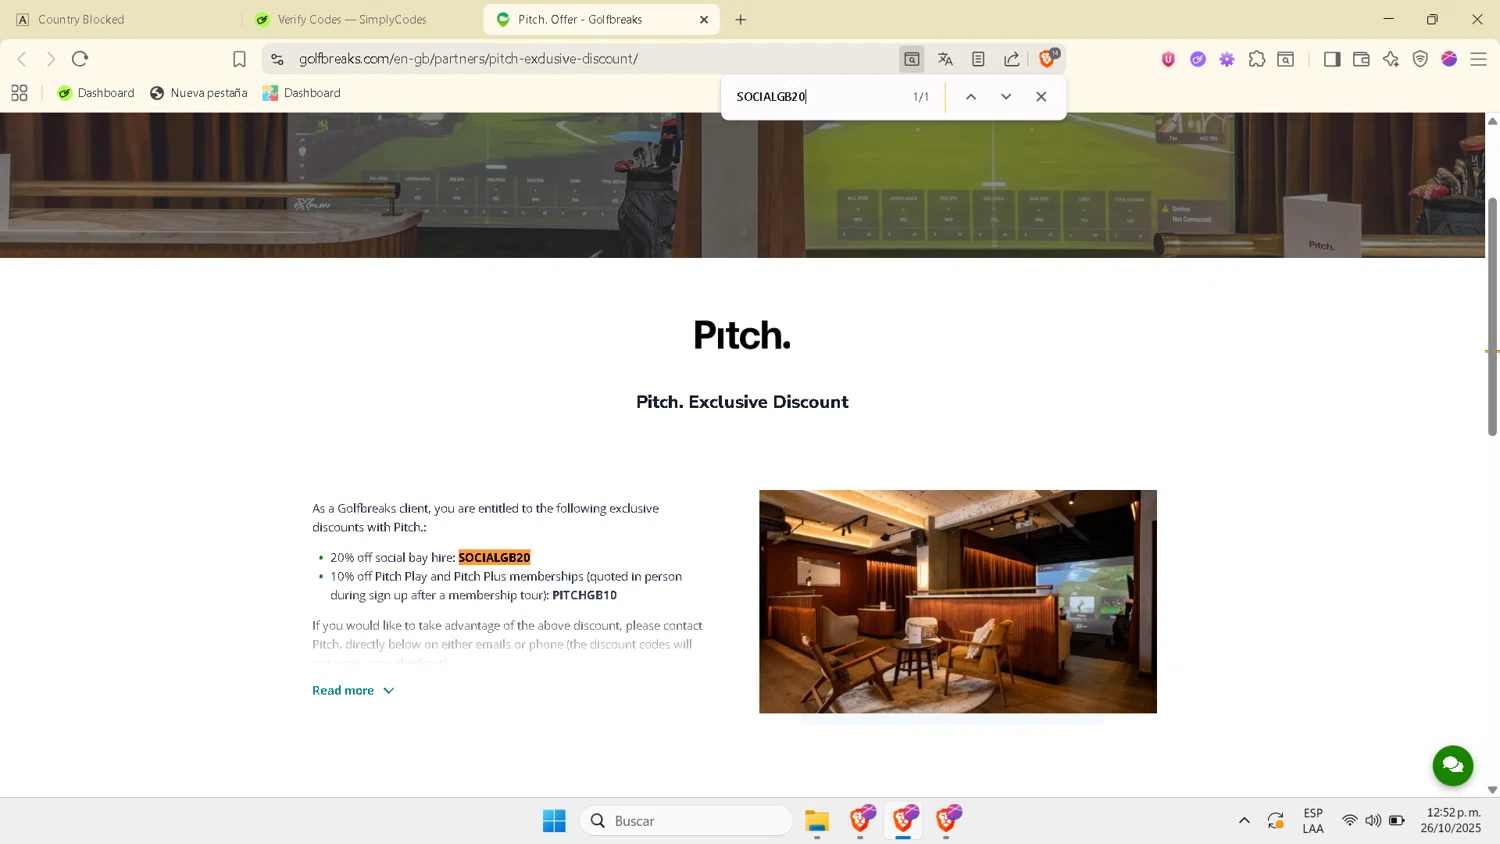The height and width of the screenshot is (844, 1500).
Task: Open the profile avatar icon
Action: coord(1449,59)
